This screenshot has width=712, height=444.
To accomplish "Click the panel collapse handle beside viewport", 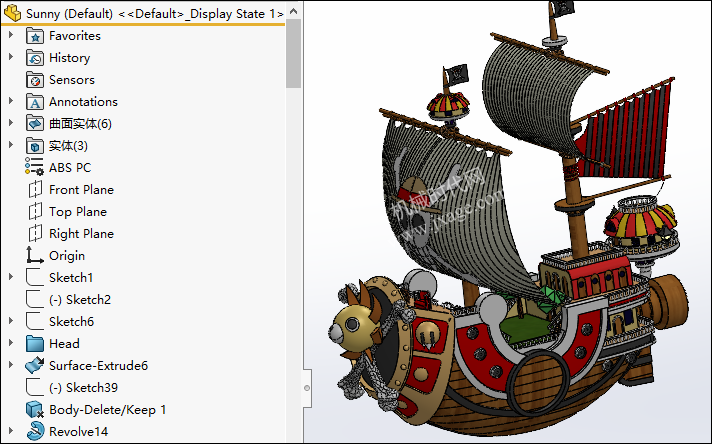I will (307, 388).
